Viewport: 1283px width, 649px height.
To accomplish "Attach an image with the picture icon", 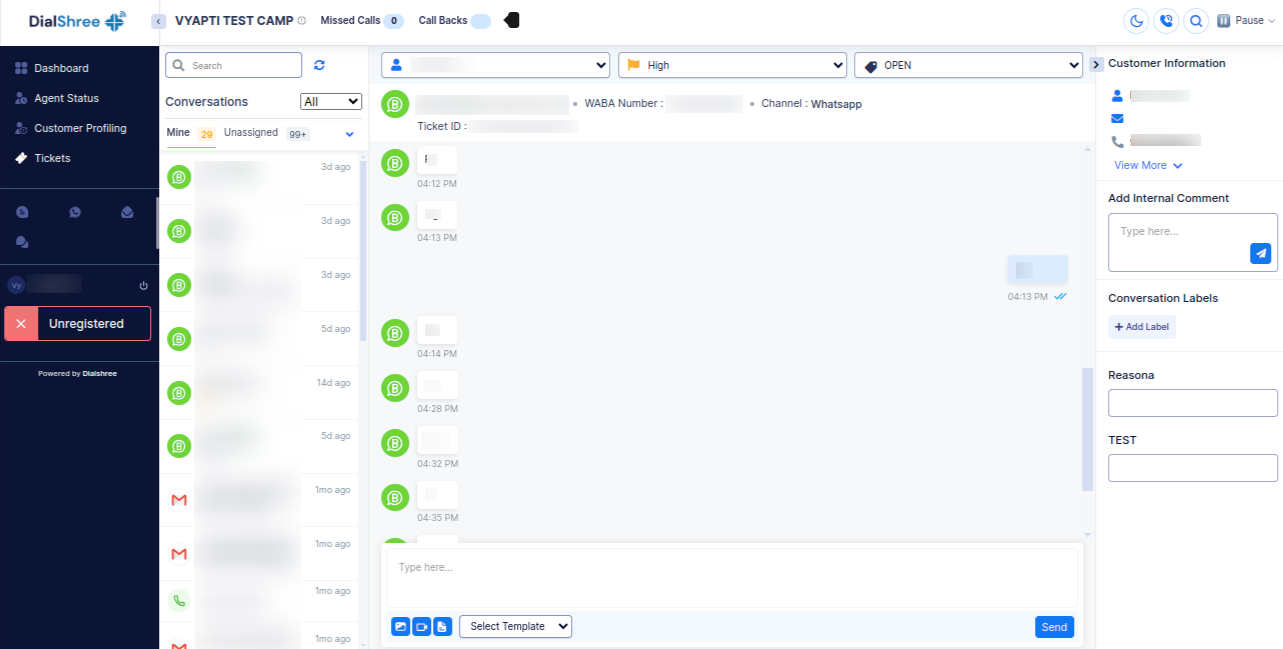I will pos(401,627).
